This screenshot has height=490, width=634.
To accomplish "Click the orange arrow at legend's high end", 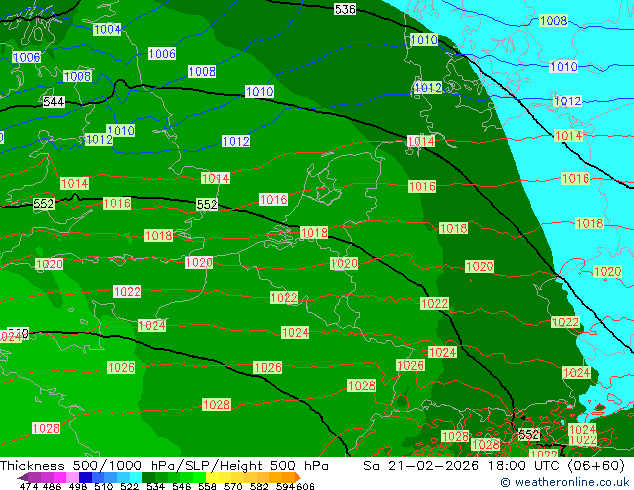I will 298,477.
